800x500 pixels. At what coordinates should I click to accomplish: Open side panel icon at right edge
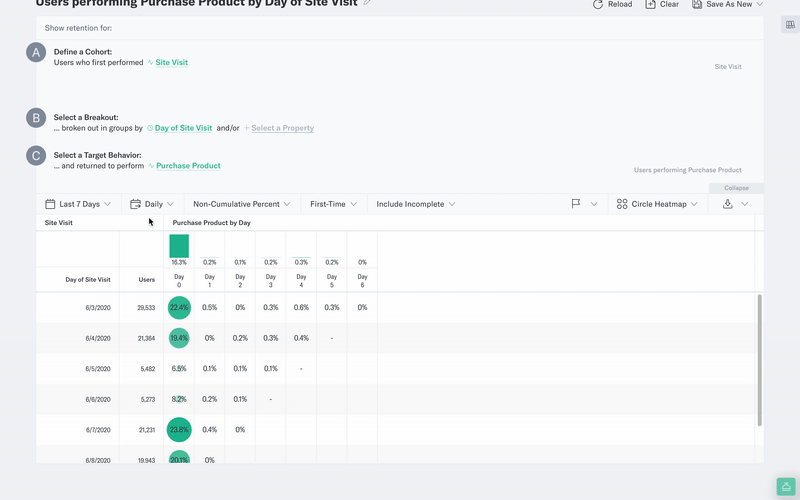(x=790, y=24)
